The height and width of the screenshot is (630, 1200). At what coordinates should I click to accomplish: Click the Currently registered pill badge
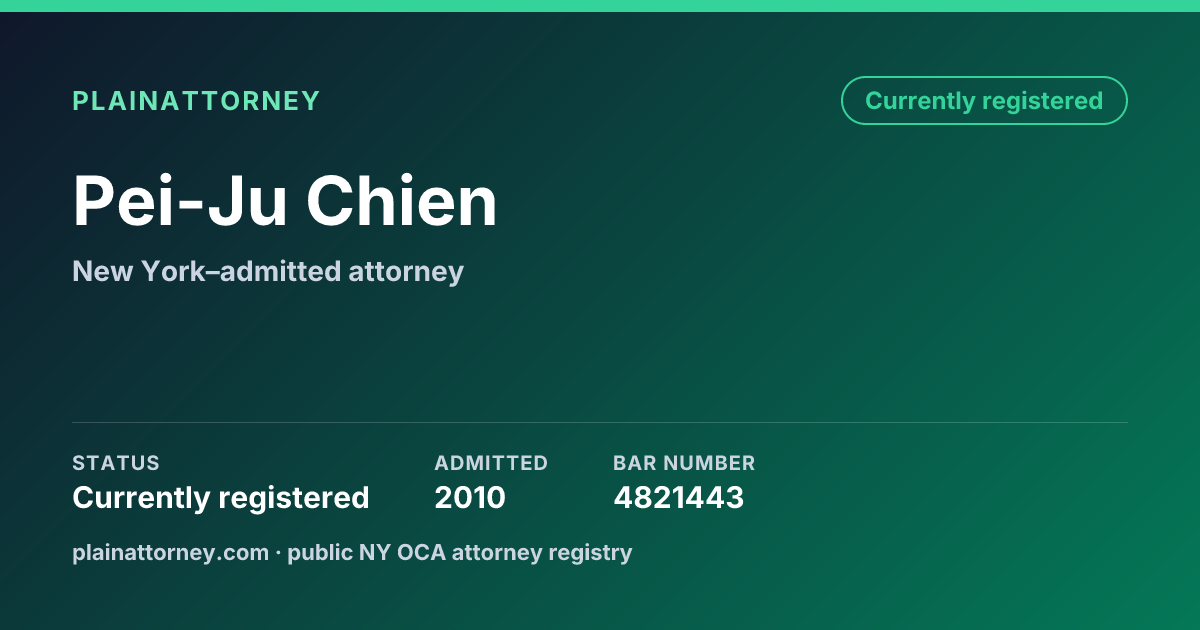pyautogui.click(x=984, y=100)
